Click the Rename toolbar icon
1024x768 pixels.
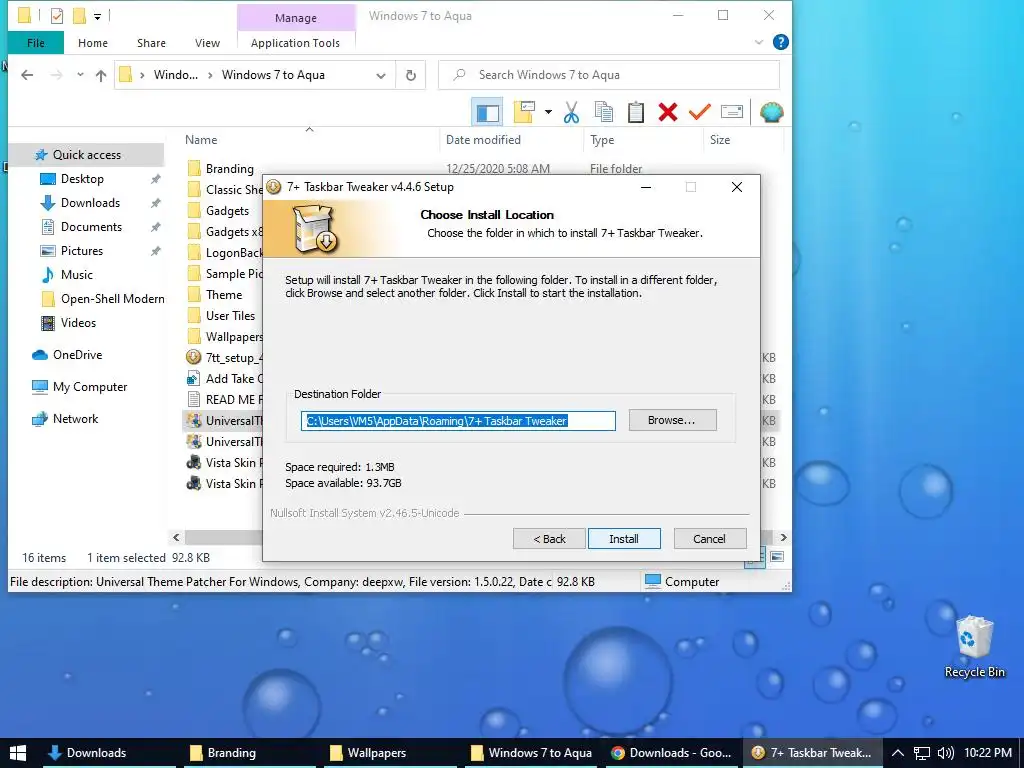pos(731,112)
